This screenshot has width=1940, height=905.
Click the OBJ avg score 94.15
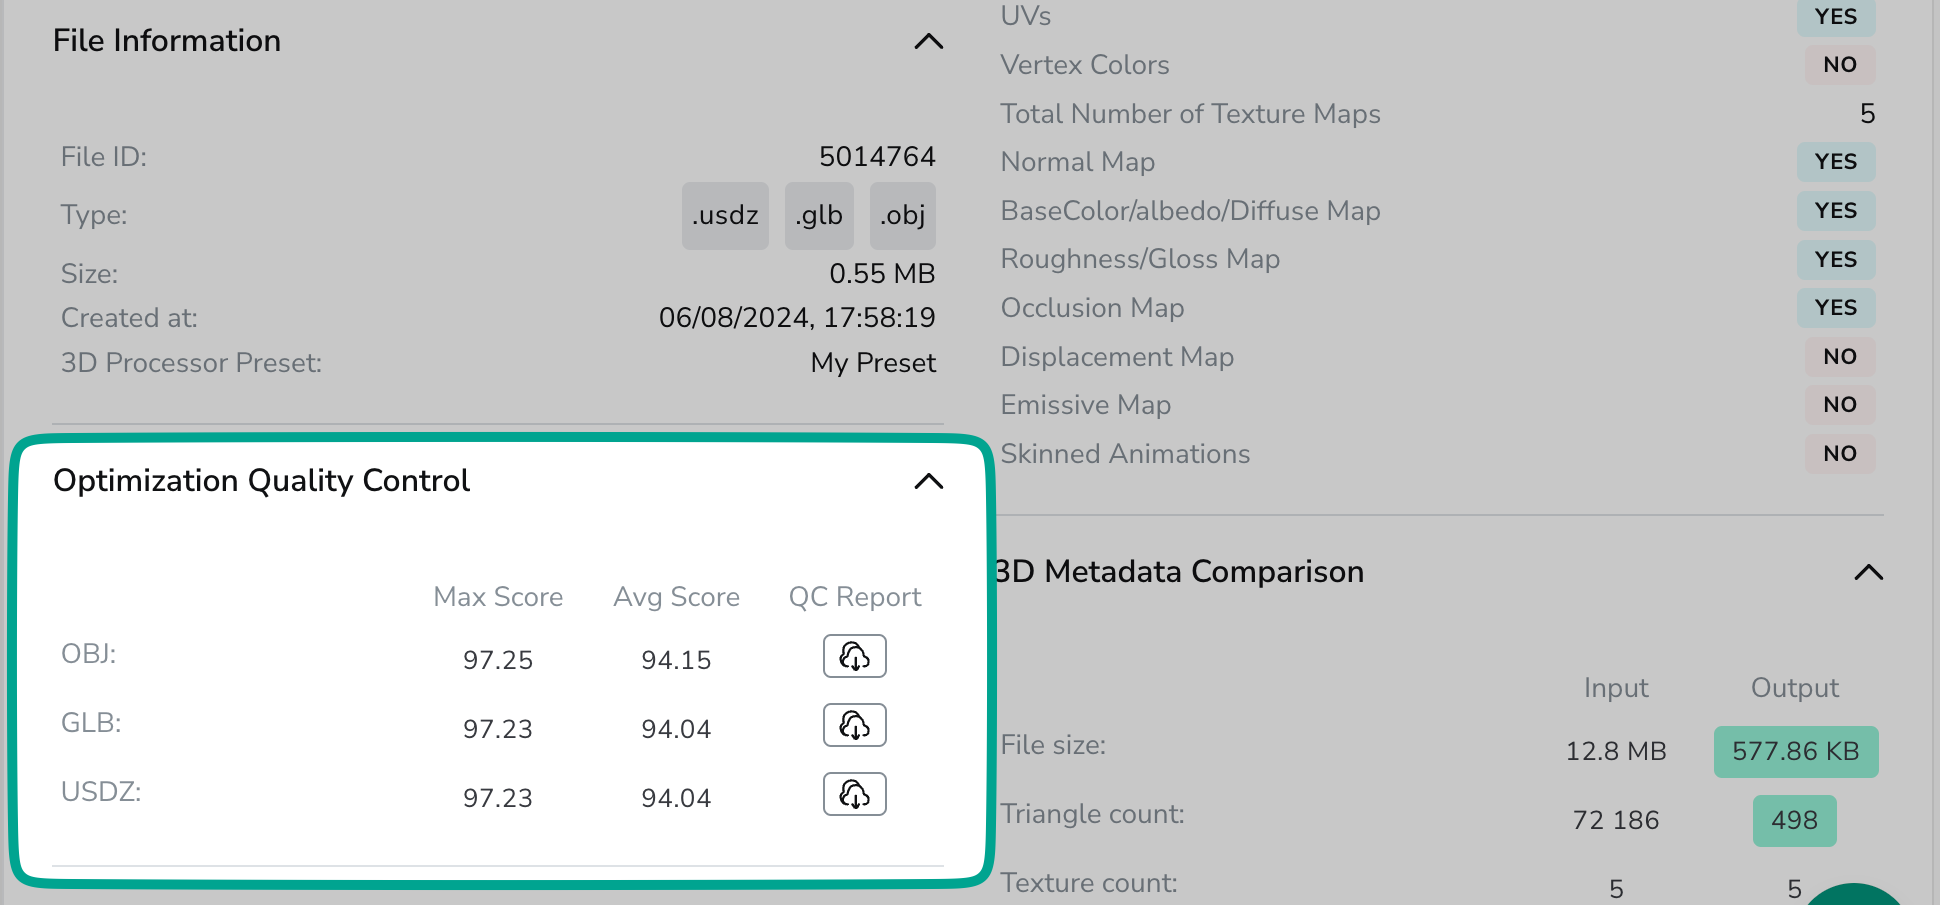676,660
